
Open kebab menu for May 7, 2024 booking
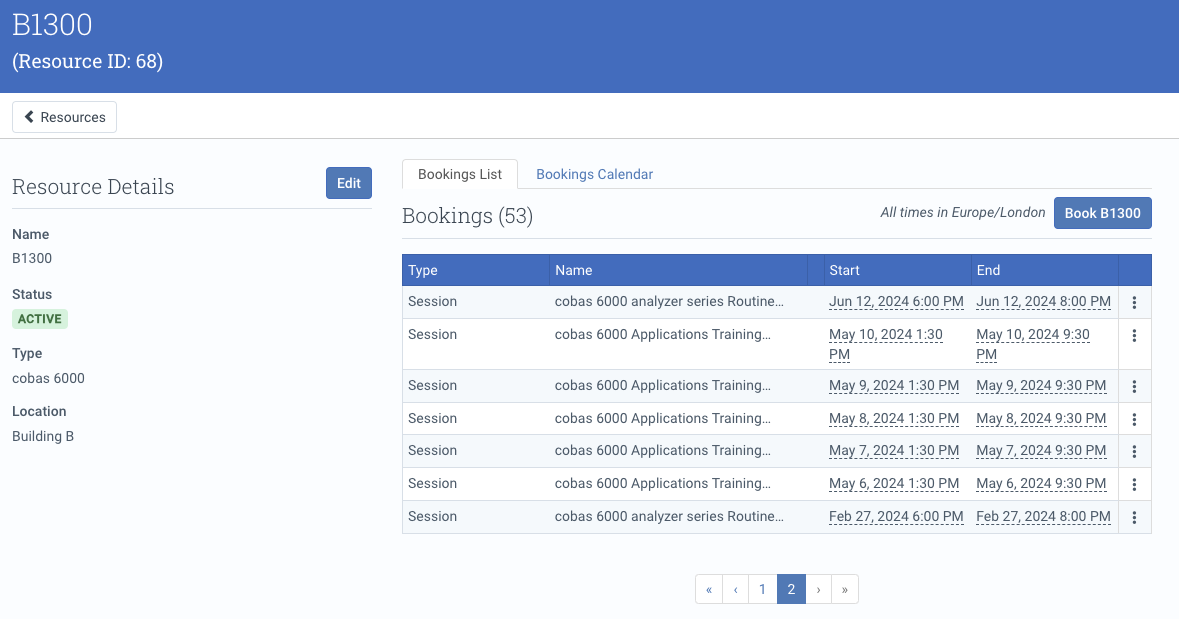tap(1134, 451)
